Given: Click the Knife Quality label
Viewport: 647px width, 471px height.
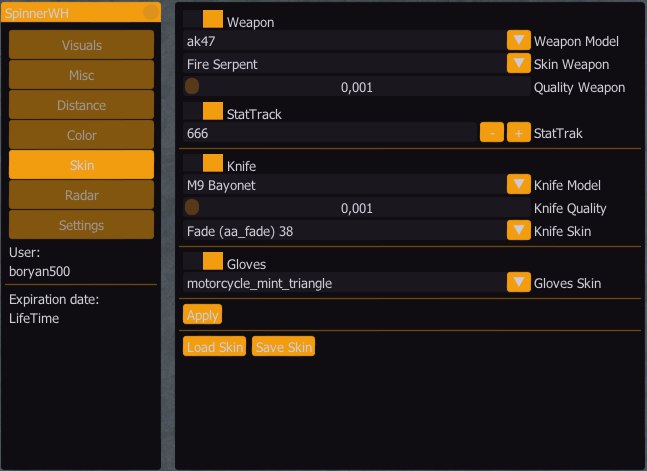Looking at the screenshot, I should point(570,208).
